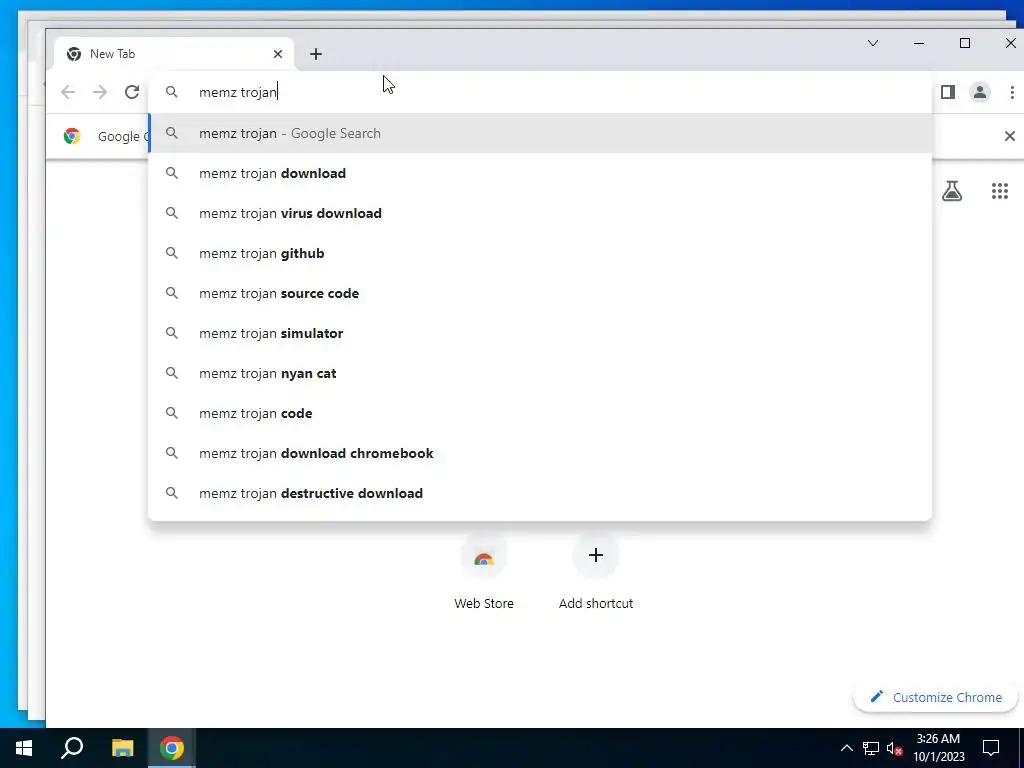Click the browser forward arrow

click(100, 92)
